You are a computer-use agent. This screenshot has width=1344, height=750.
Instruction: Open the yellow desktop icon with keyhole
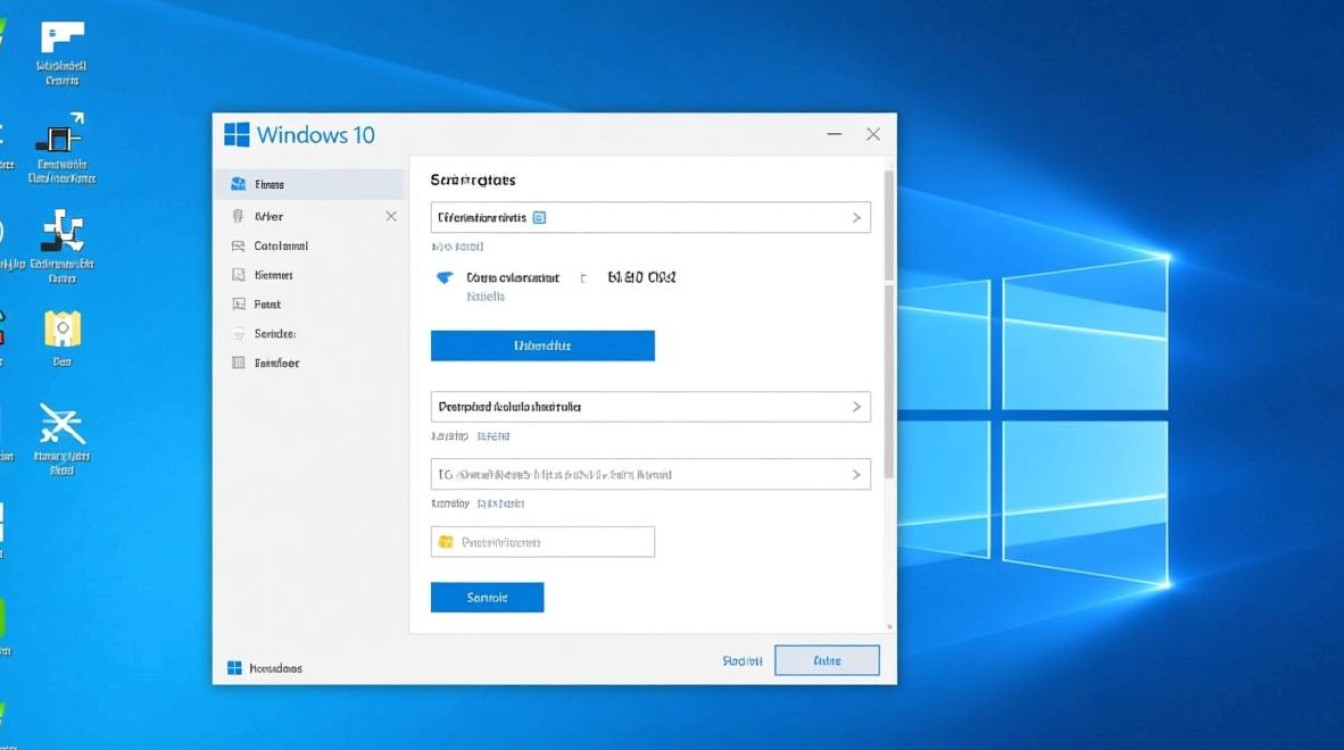click(62, 329)
